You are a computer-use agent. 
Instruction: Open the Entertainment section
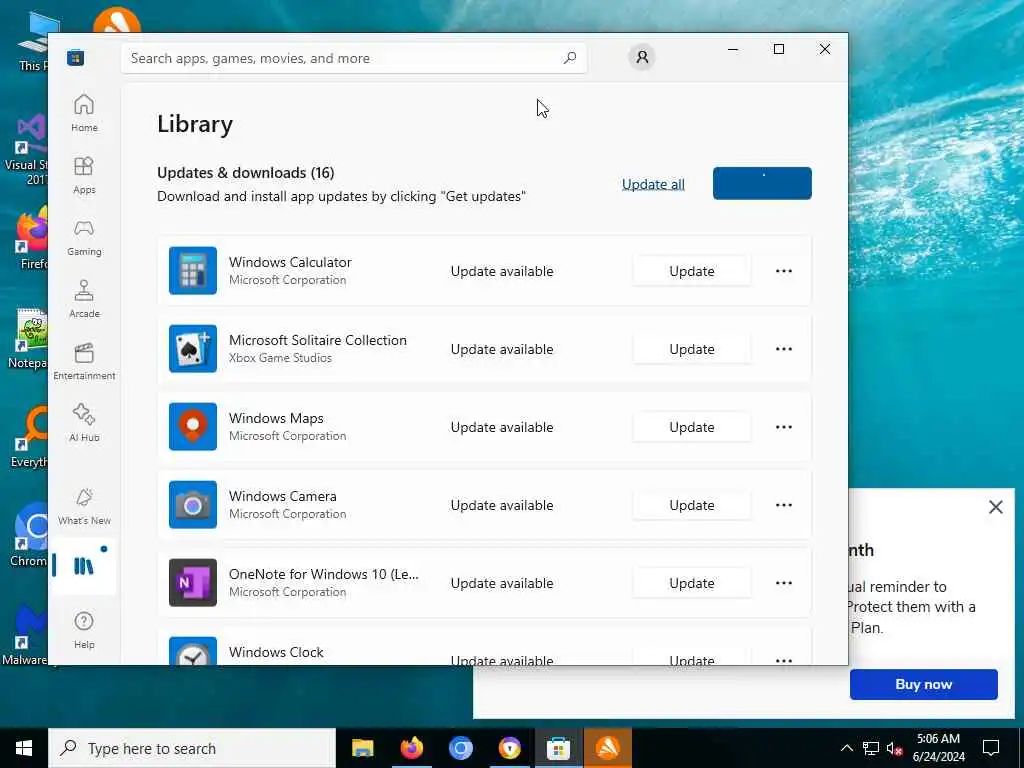pyautogui.click(x=84, y=361)
